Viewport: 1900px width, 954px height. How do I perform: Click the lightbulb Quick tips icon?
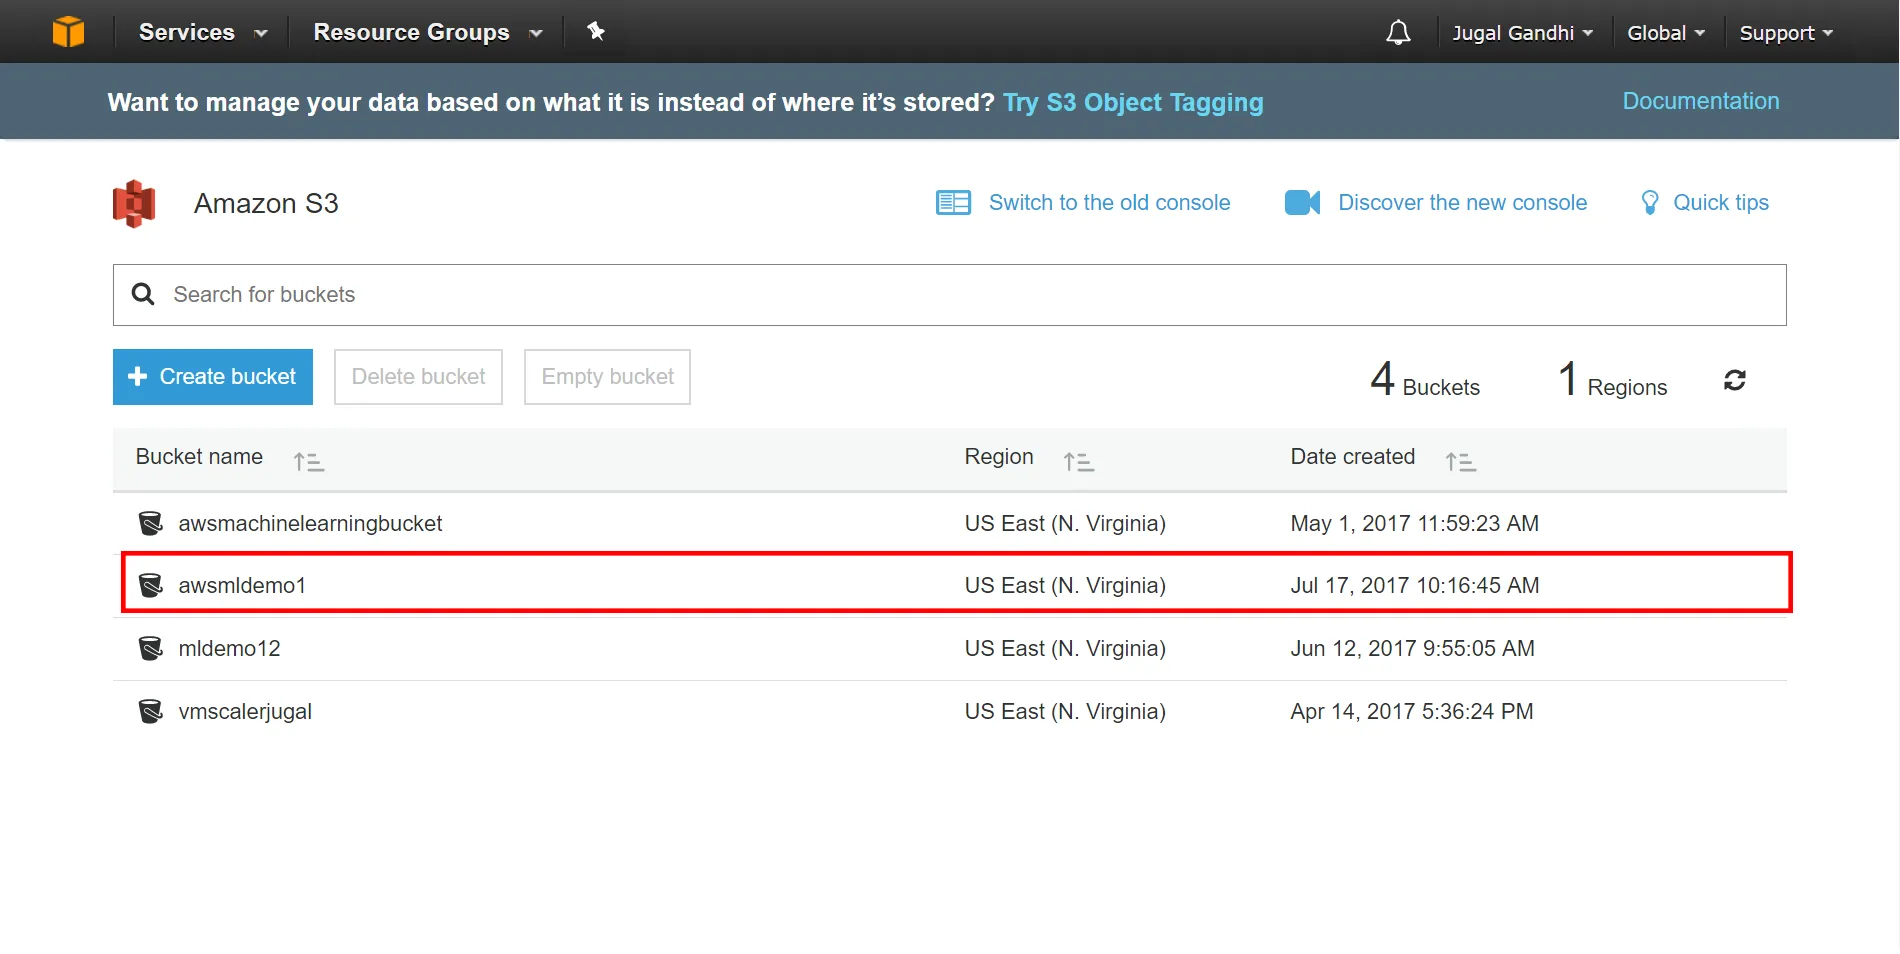1650,203
